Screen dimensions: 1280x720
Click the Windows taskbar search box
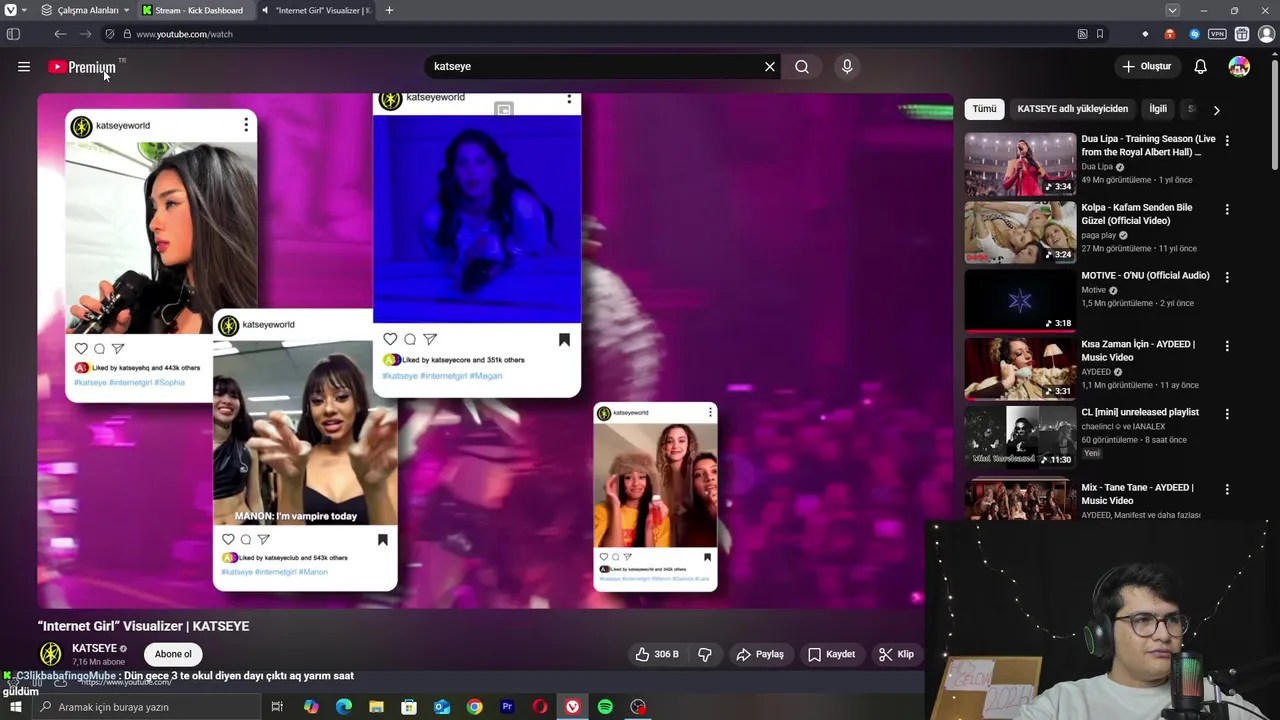pyautogui.click(x=146, y=707)
